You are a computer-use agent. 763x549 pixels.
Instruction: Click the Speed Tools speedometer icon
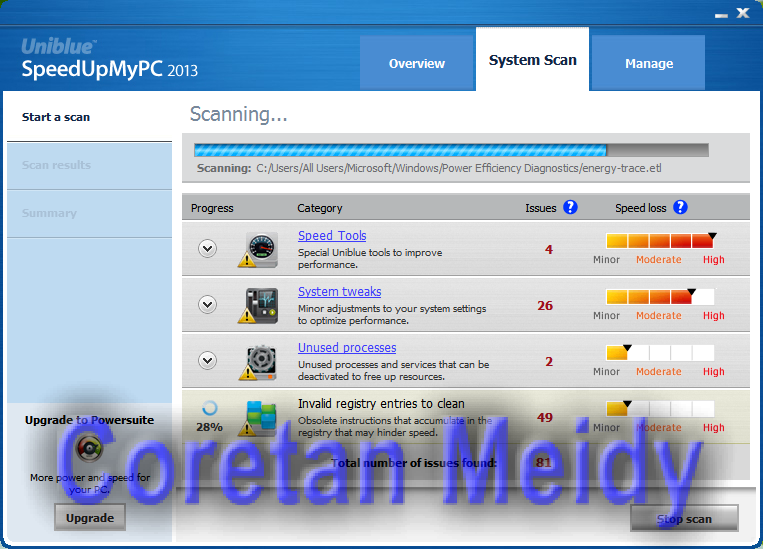pyautogui.click(x=258, y=249)
